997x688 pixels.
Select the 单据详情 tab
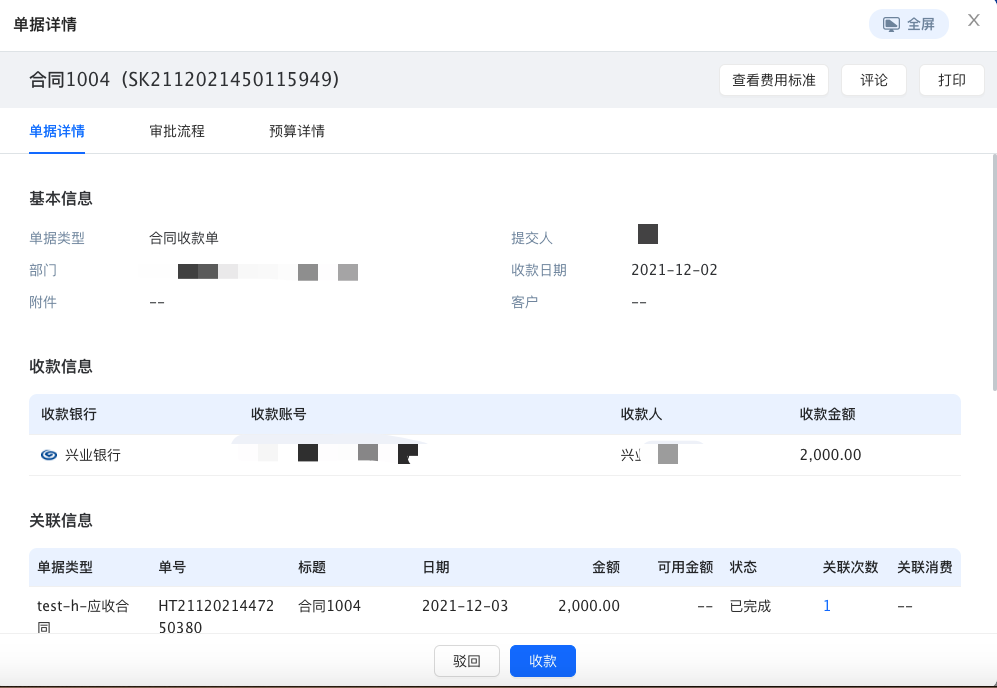click(x=57, y=131)
